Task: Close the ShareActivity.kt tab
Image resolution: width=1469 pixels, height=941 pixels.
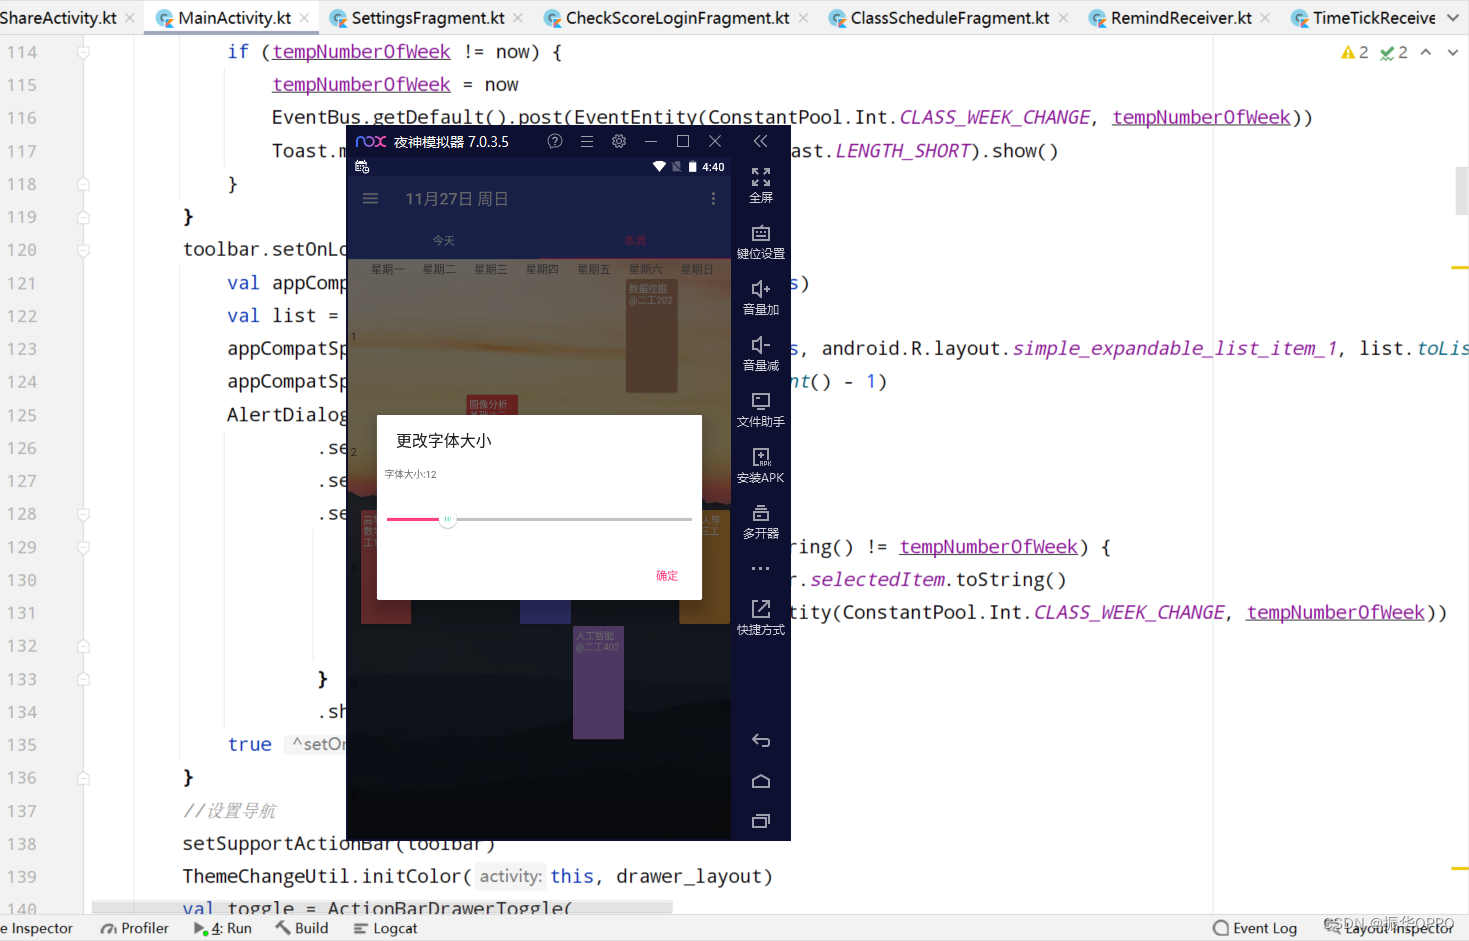Action: (130, 18)
